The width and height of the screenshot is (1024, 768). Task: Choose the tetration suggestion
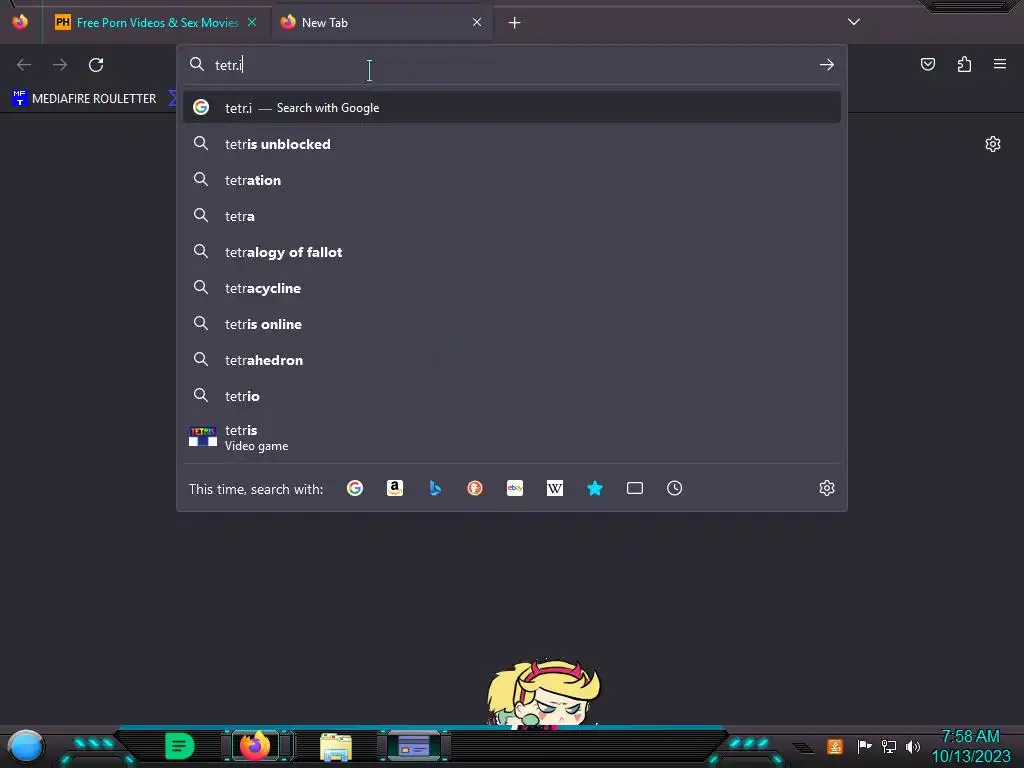pyautogui.click(x=512, y=180)
